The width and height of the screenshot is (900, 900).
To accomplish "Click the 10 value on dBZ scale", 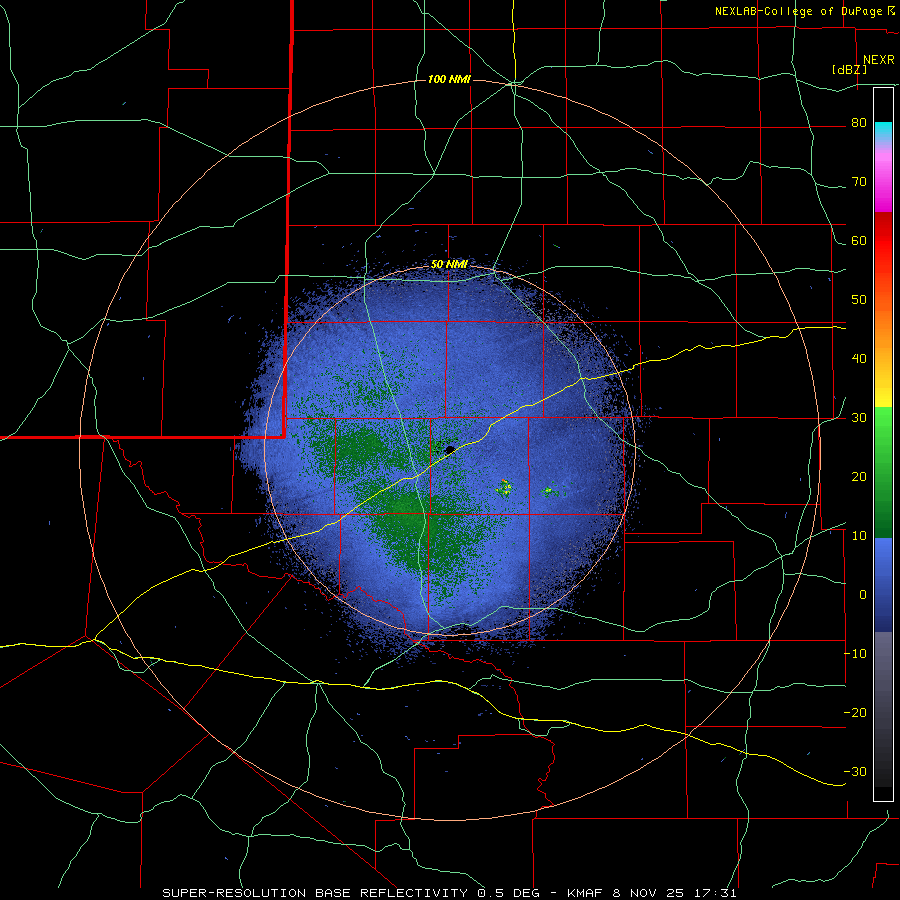I will [859, 536].
